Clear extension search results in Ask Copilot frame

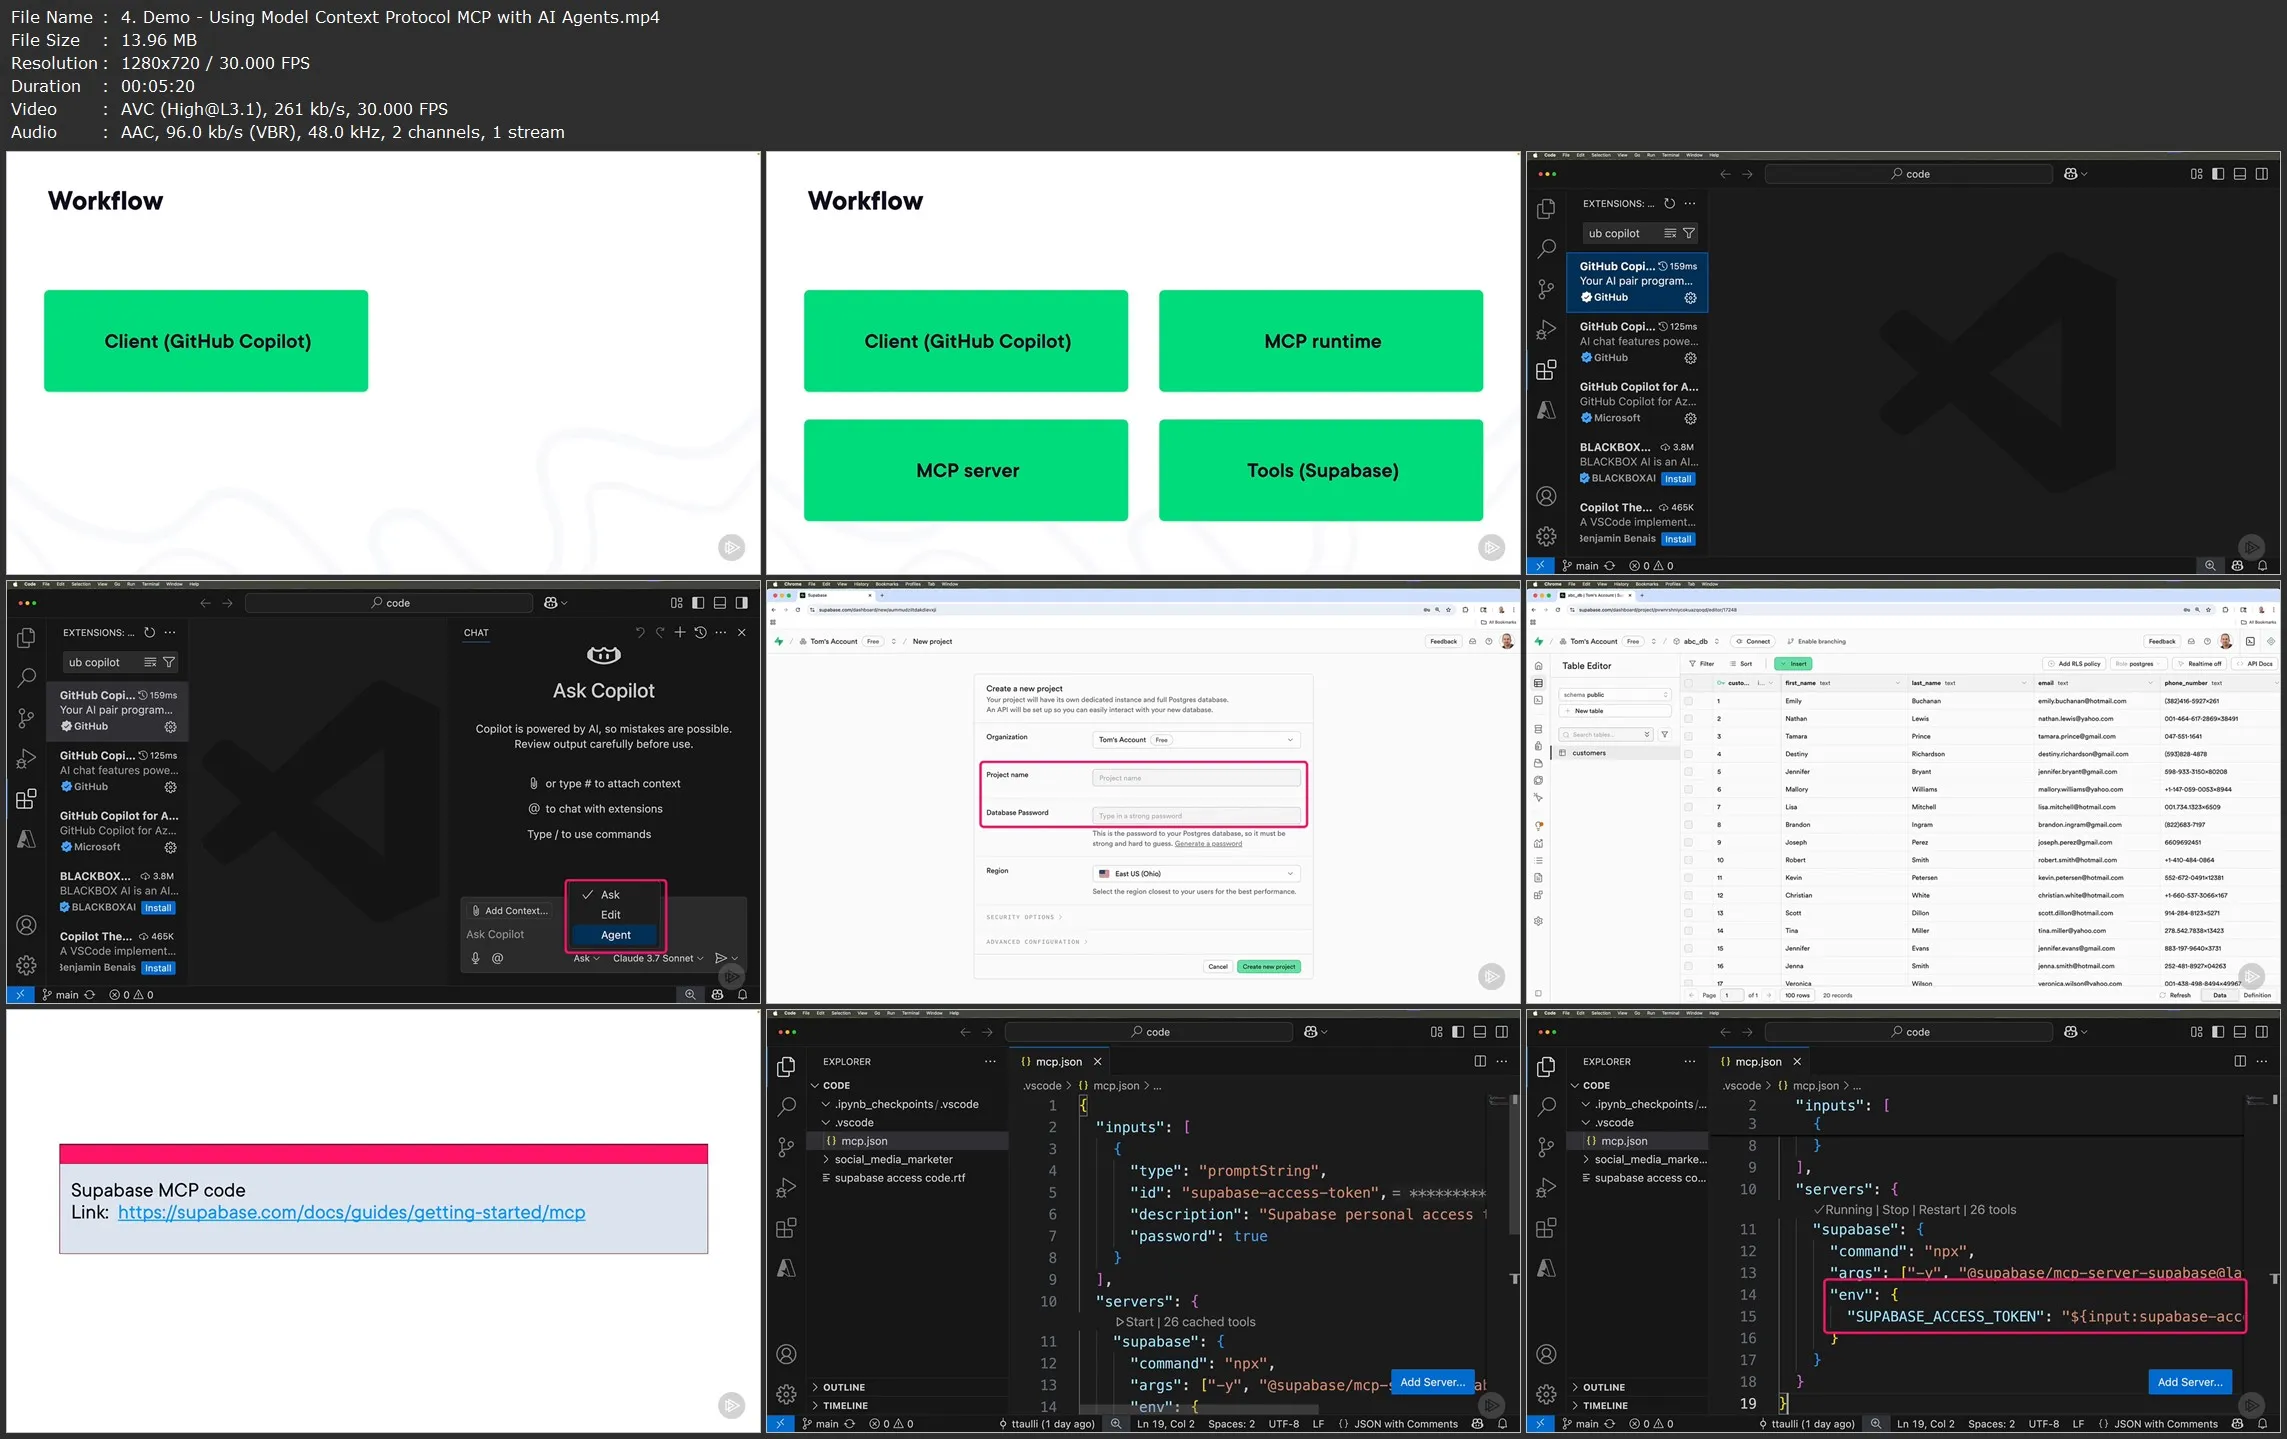click(x=150, y=662)
